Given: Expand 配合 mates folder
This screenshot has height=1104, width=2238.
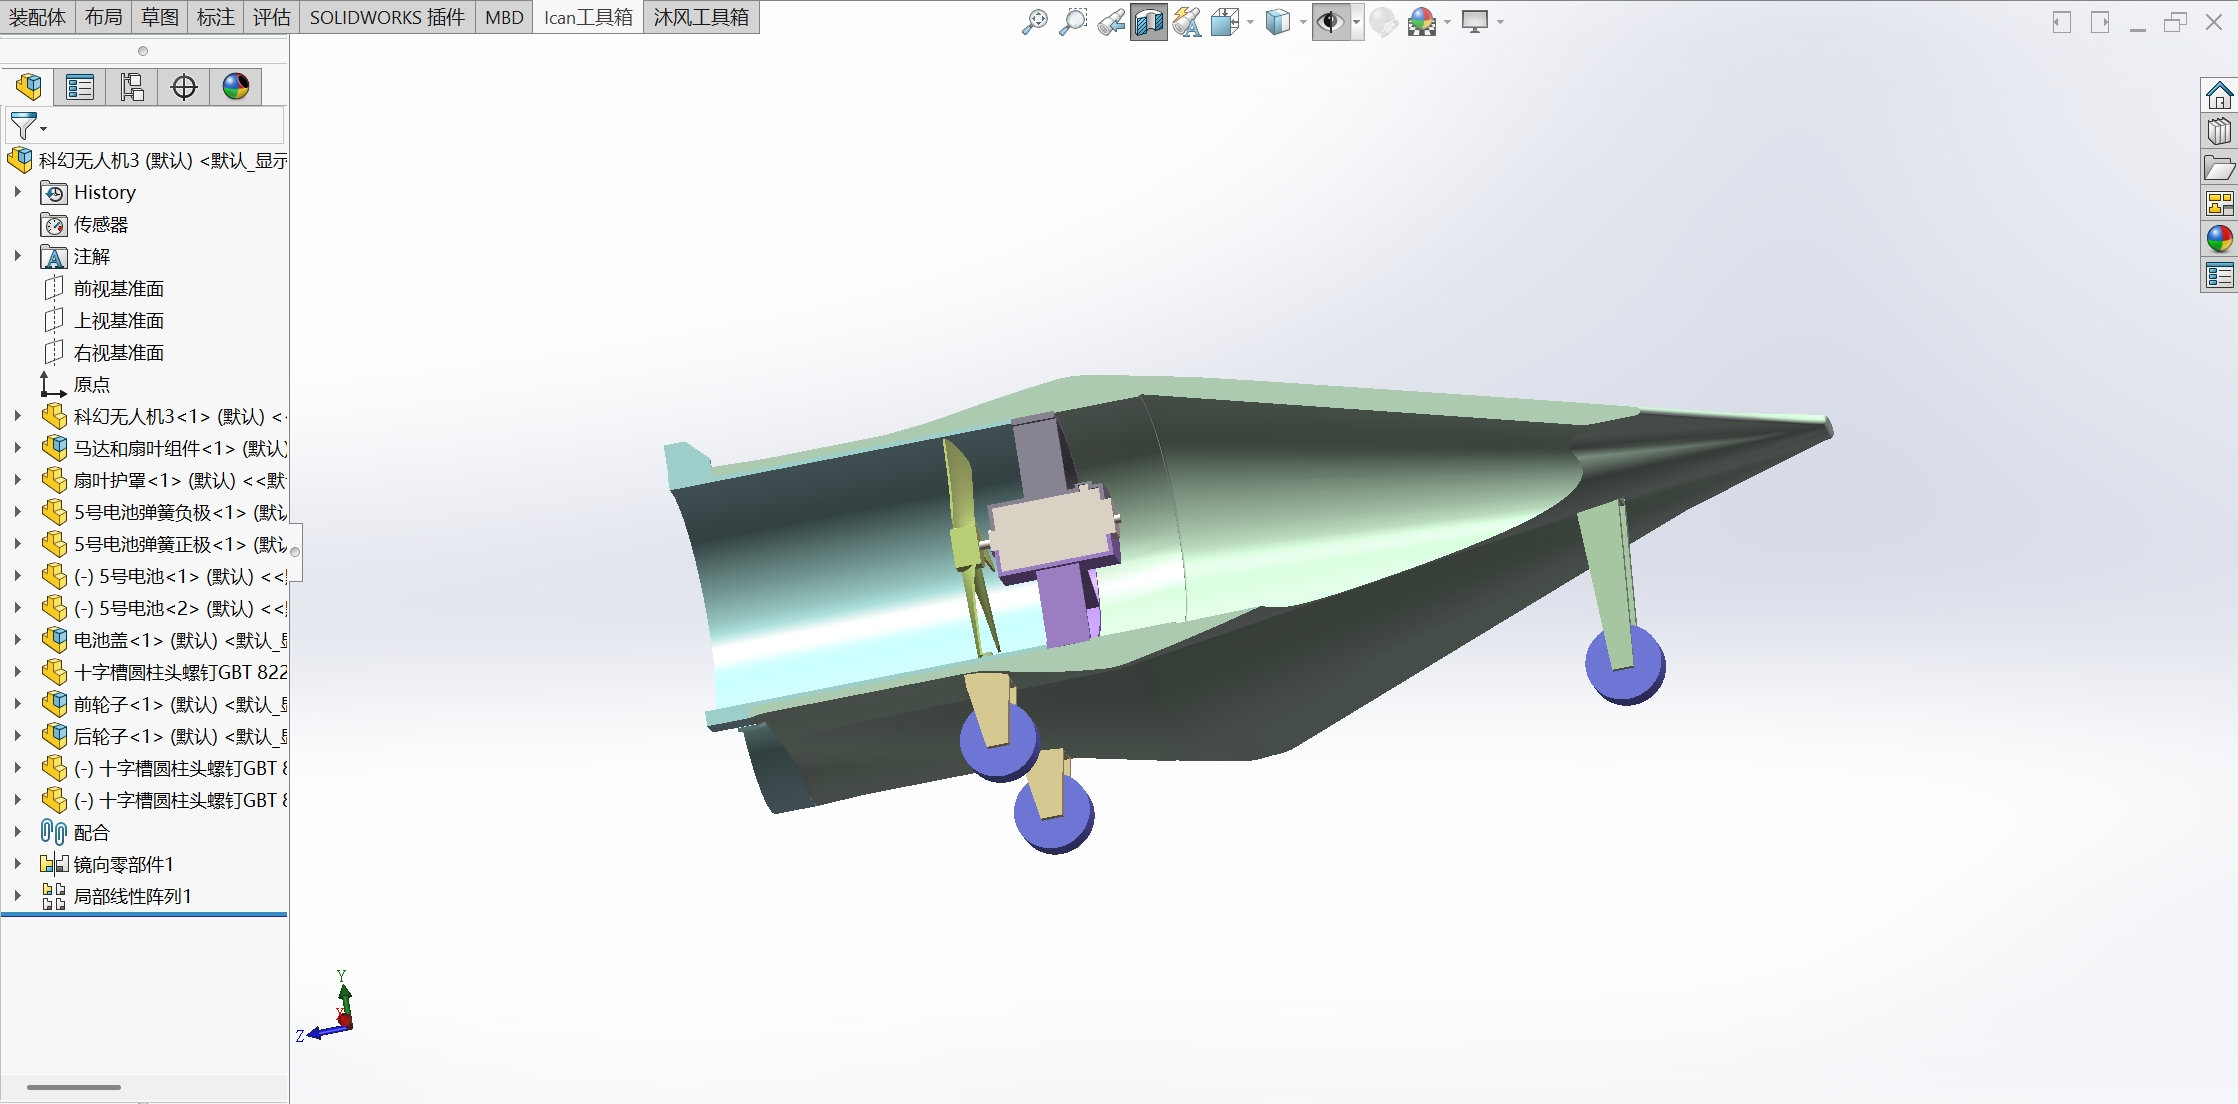Looking at the screenshot, I should (17, 832).
